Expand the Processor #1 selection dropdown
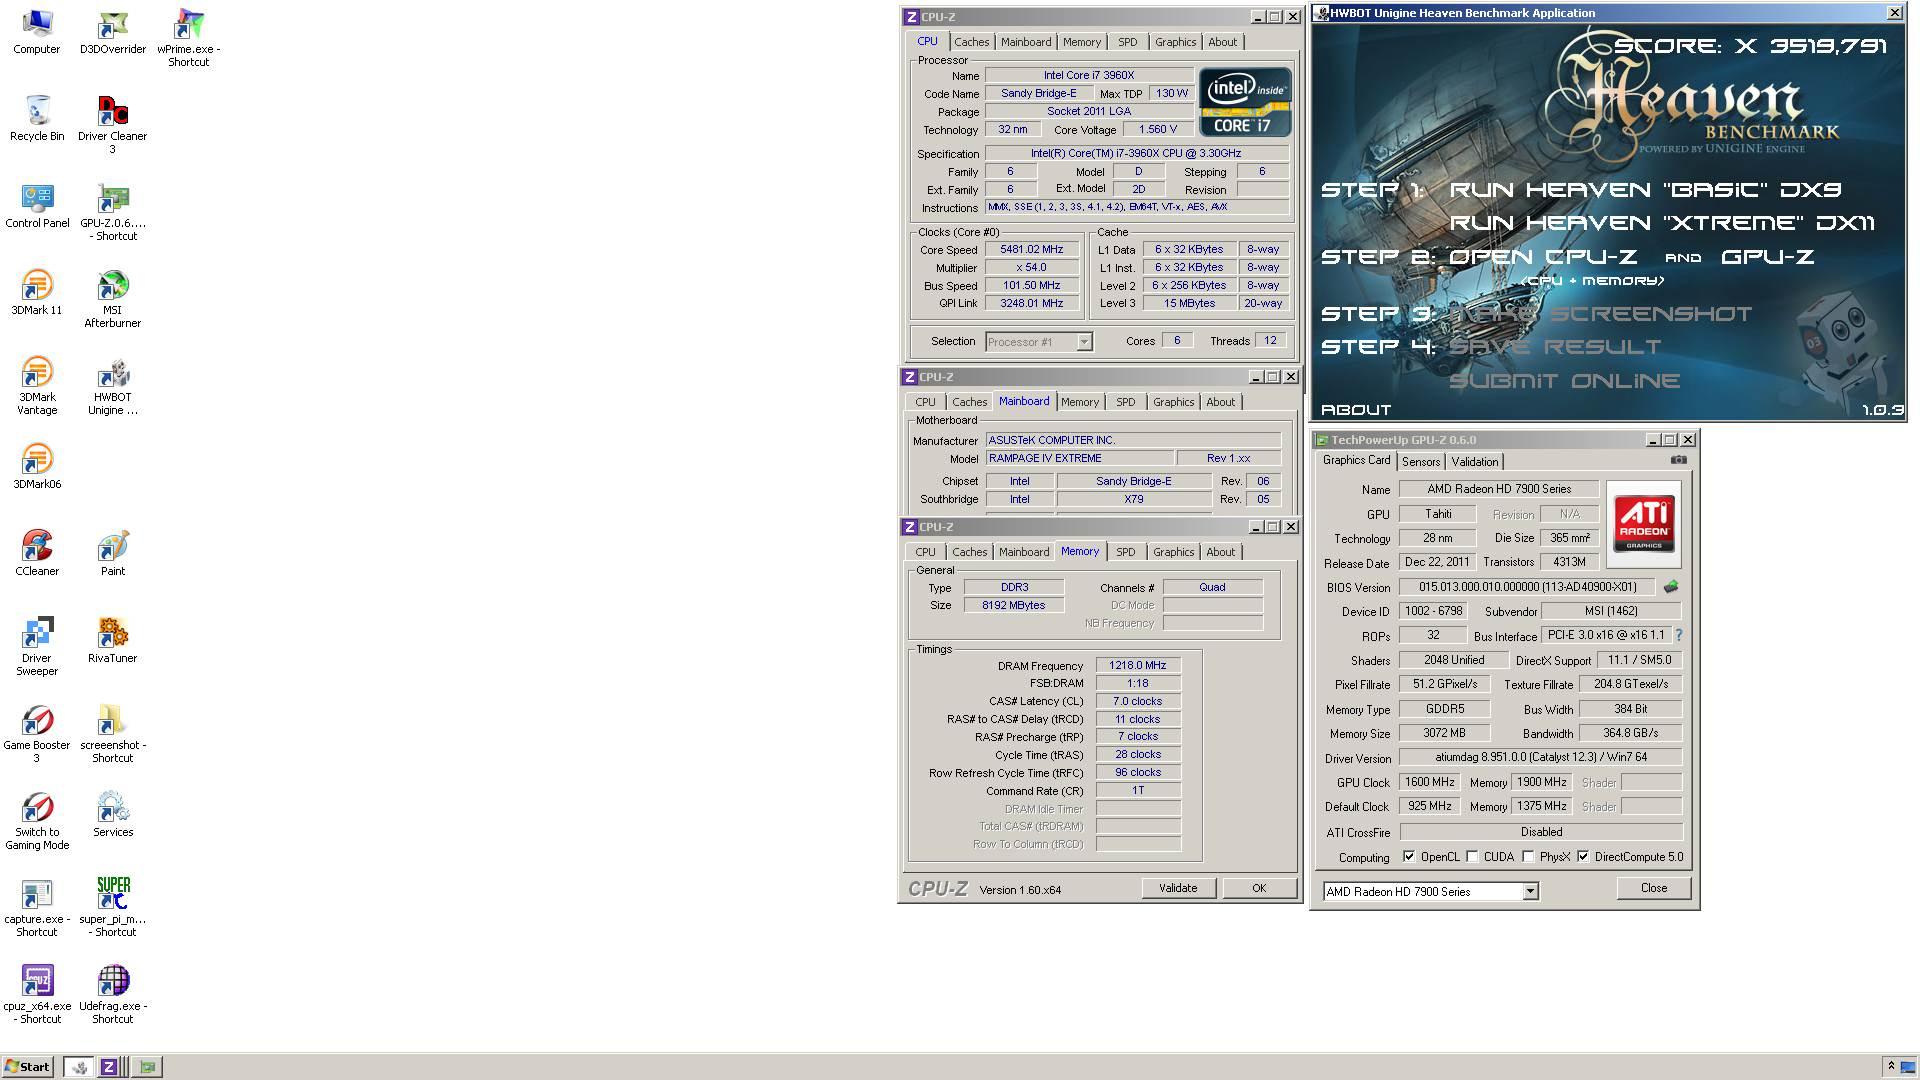 coord(1084,342)
